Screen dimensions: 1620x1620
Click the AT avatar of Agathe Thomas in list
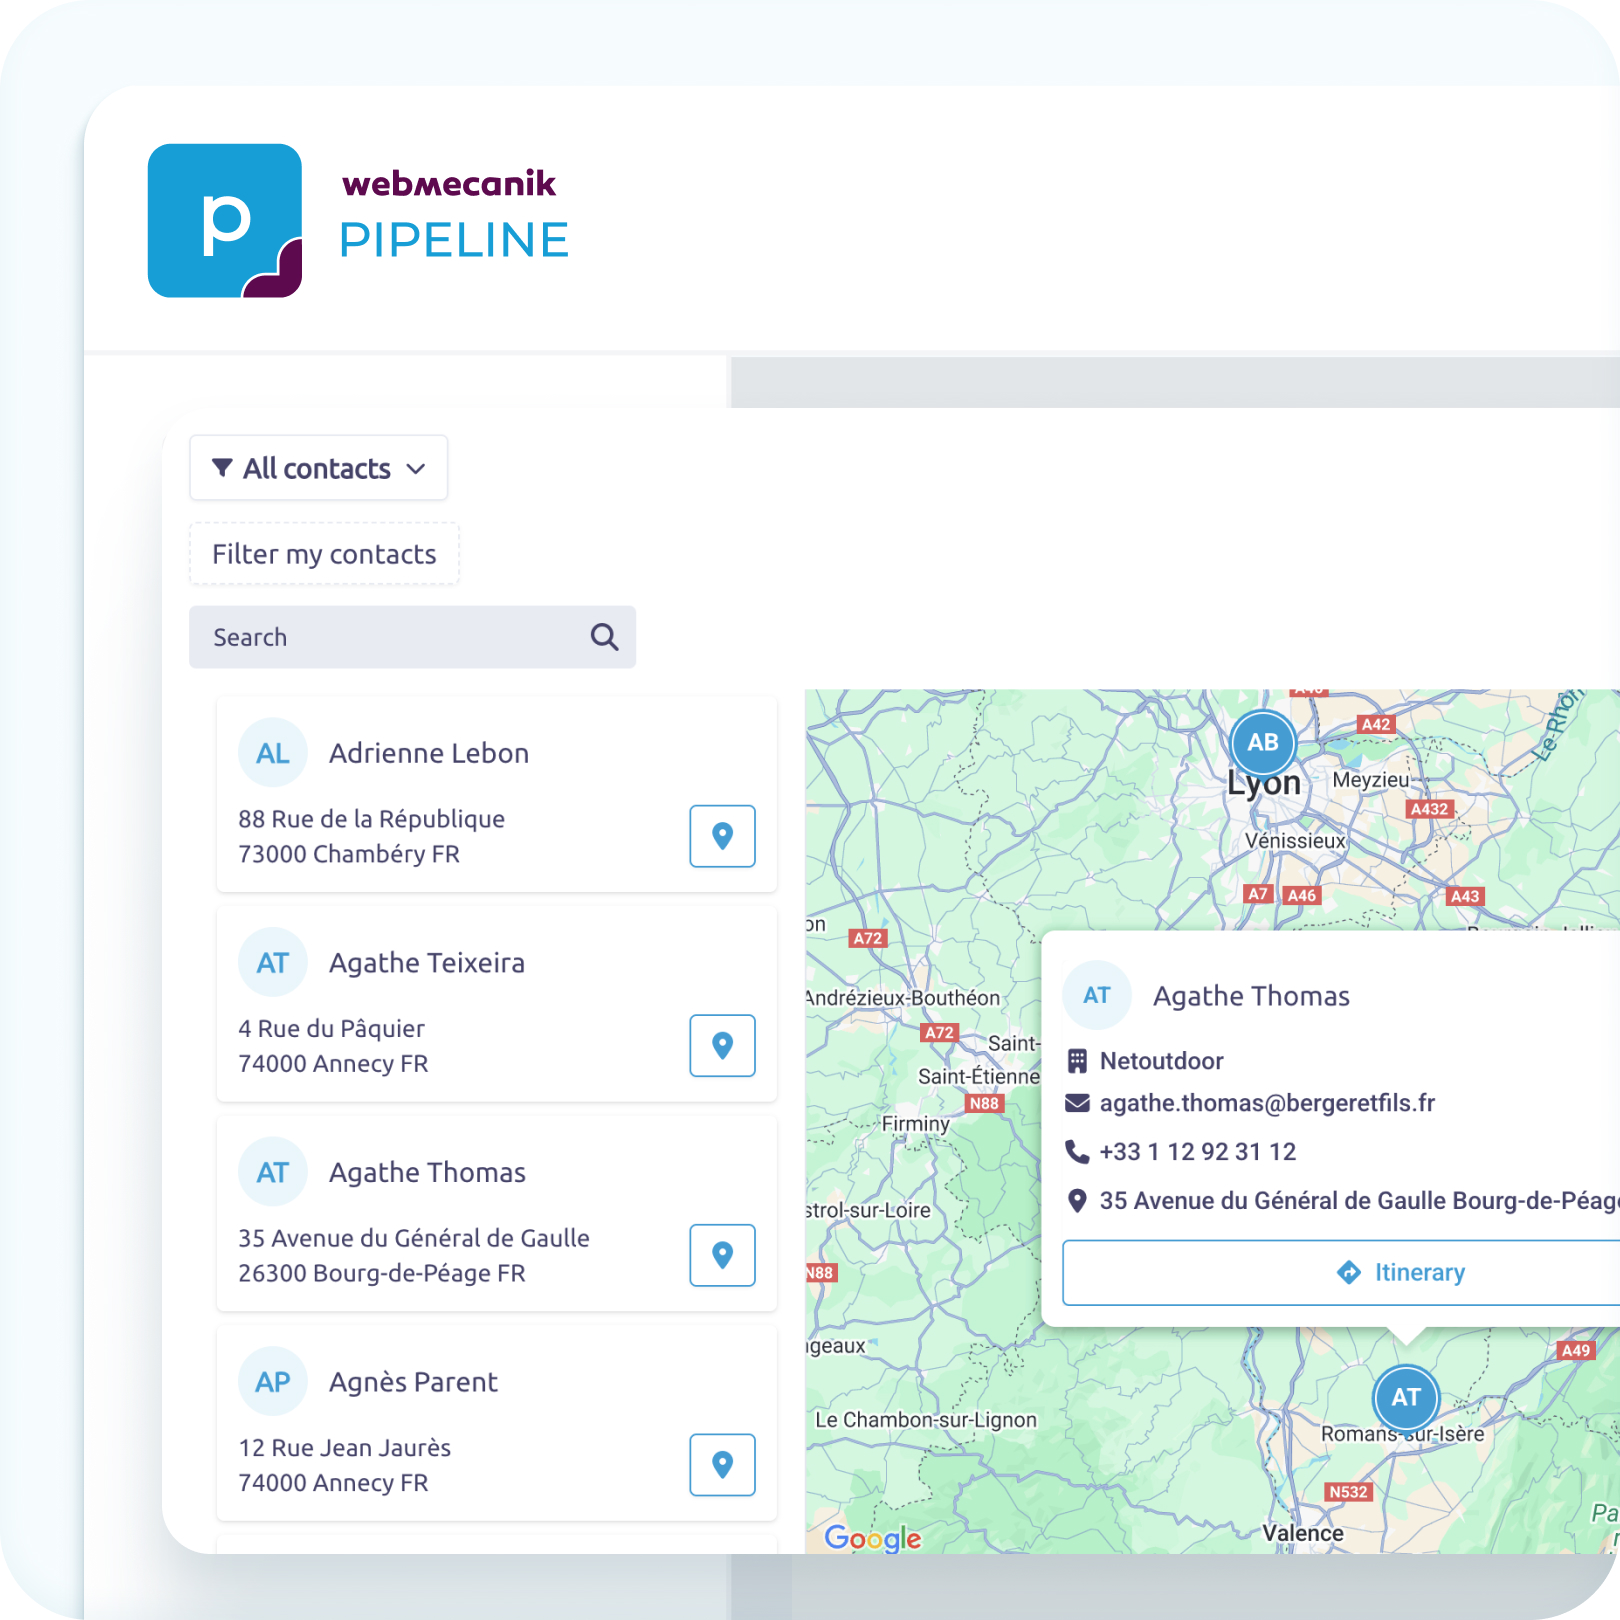(272, 1172)
